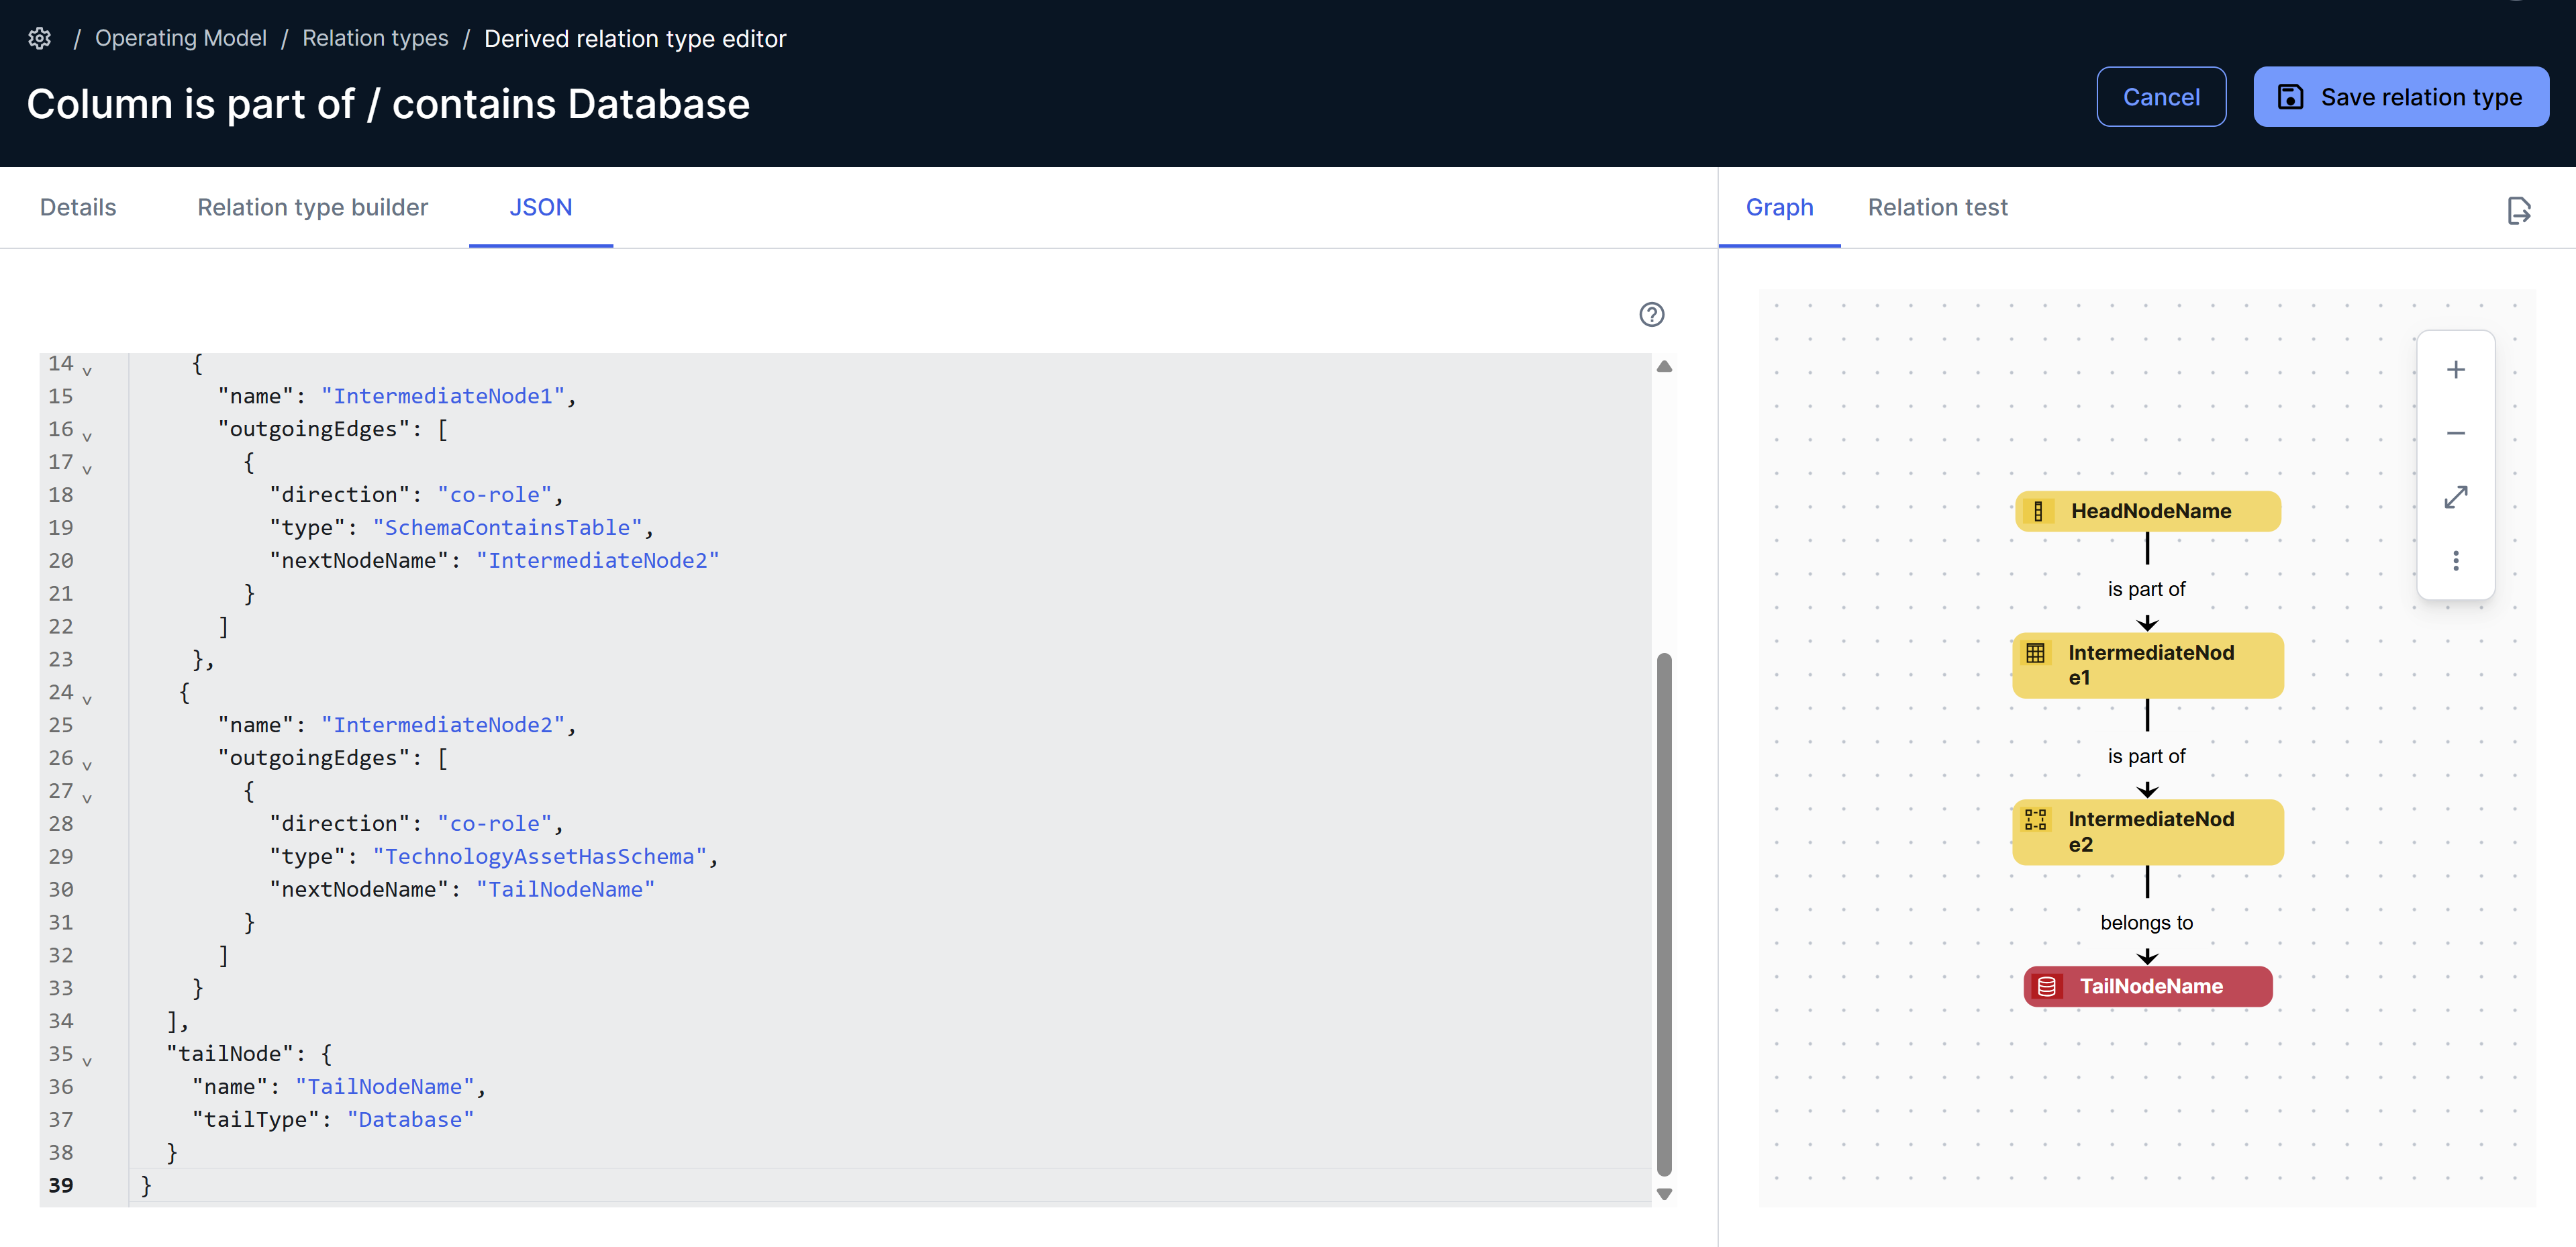Select the IntermediateNode1 graph node
Image resolution: width=2576 pixels, height=1247 pixels.
[2147, 665]
